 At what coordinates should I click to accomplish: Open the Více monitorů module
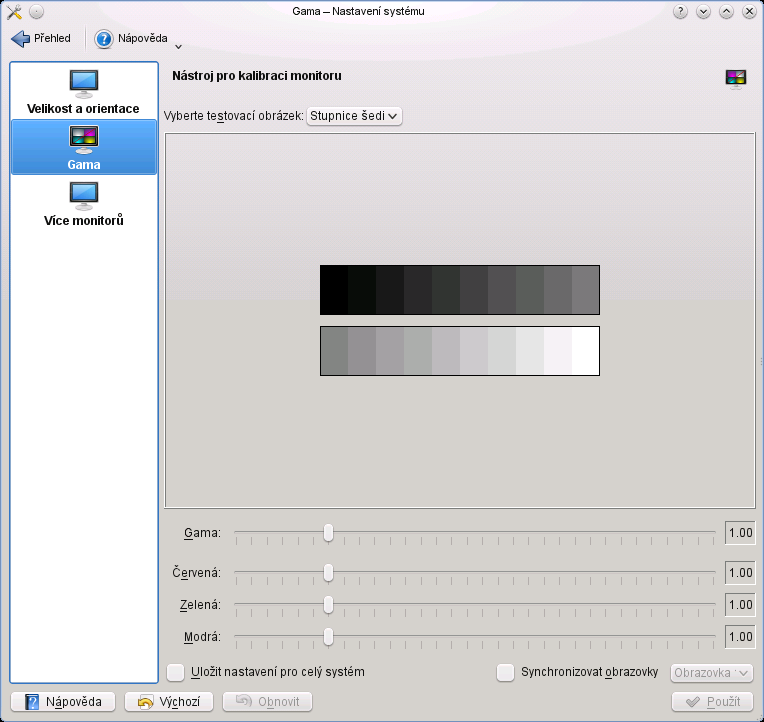pyautogui.click(x=83, y=203)
